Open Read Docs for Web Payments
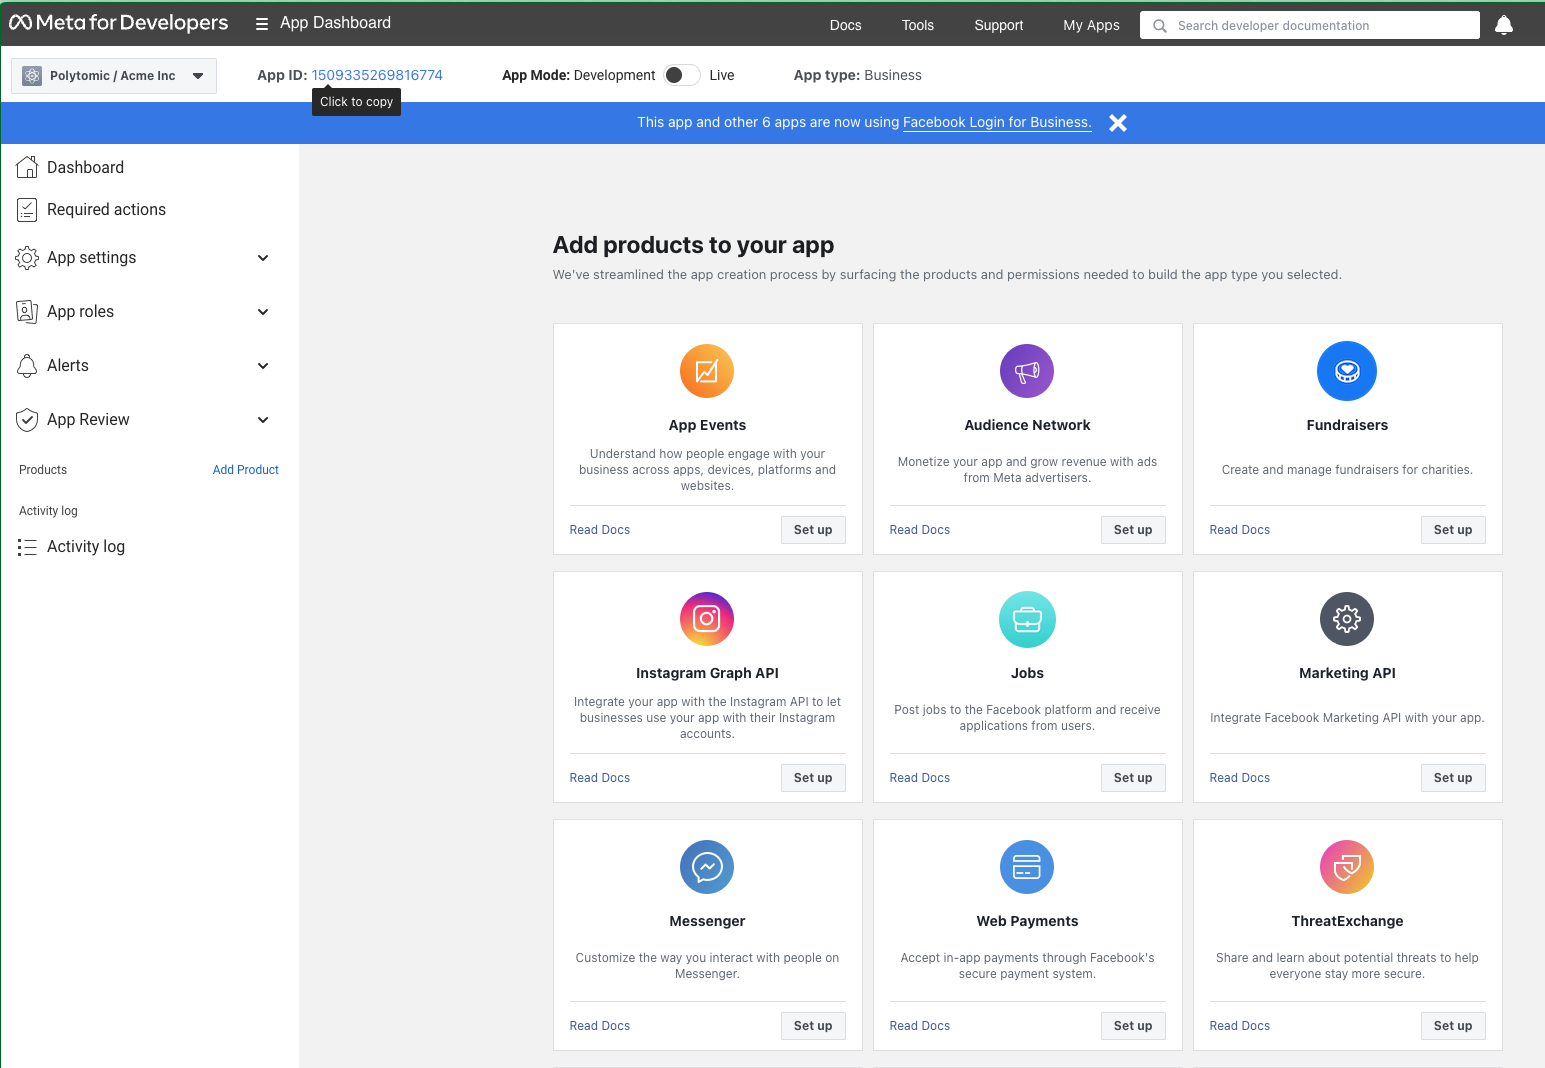 click(920, 1026)
